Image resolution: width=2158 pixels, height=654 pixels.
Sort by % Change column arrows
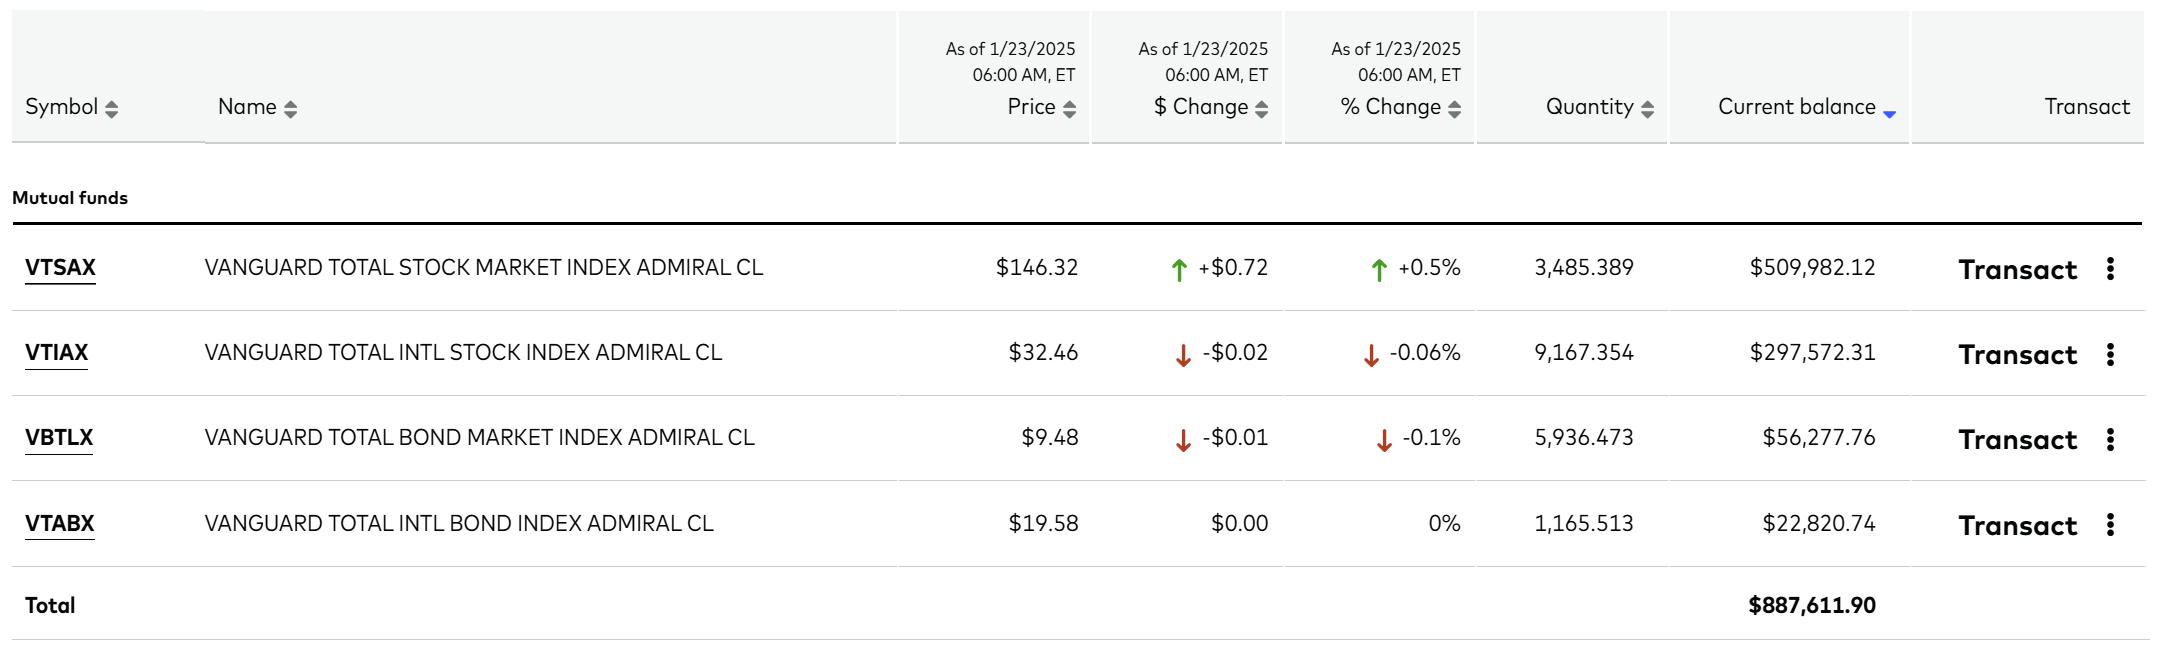click(x=1454, y=109)
